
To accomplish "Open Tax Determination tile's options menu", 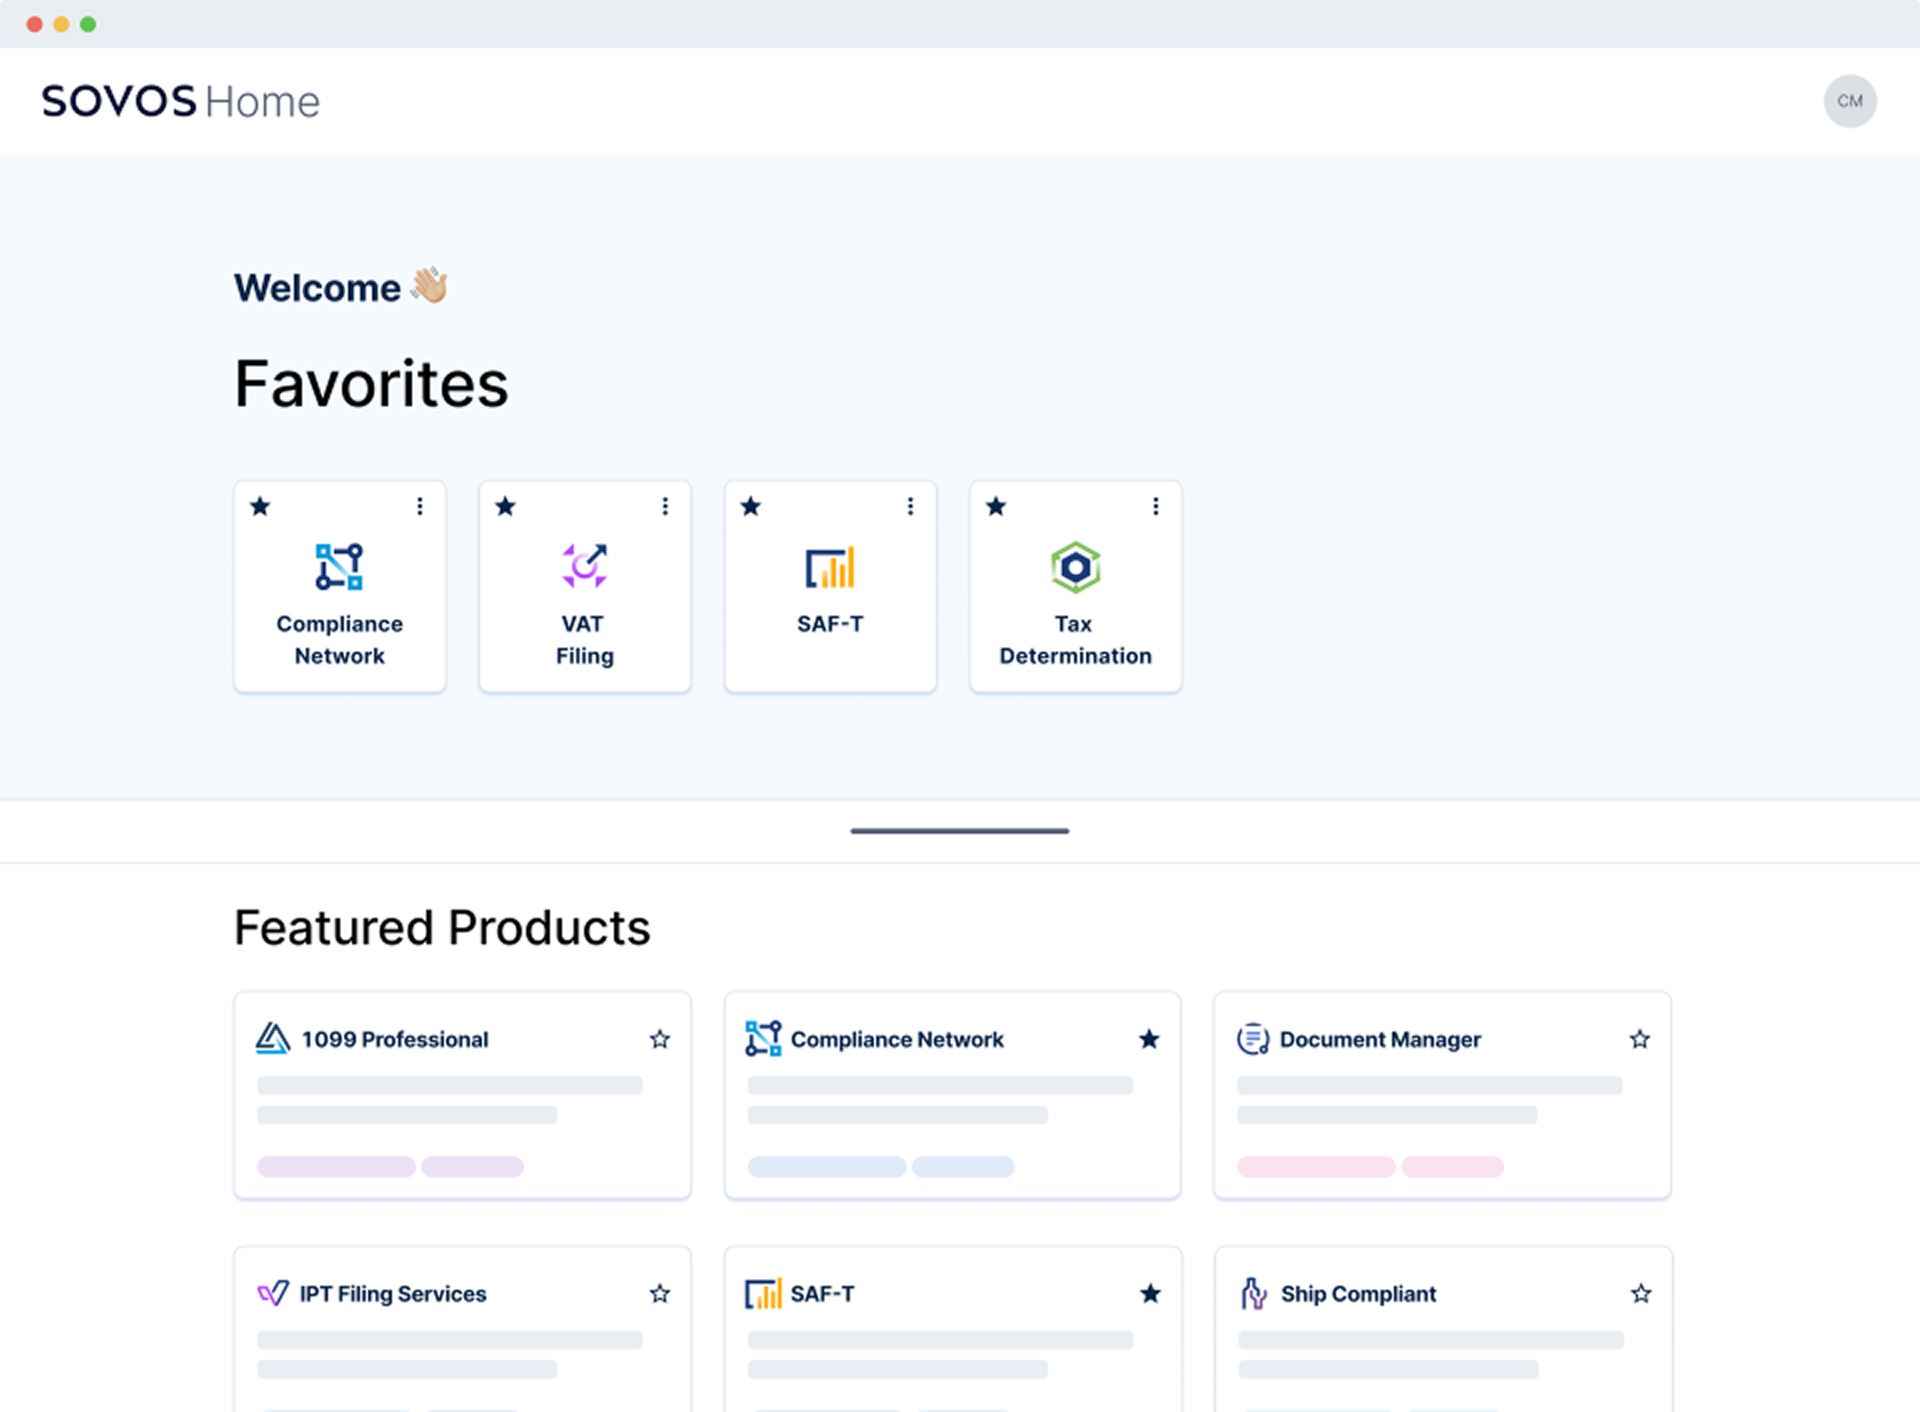I will [x=1156, y=506].
